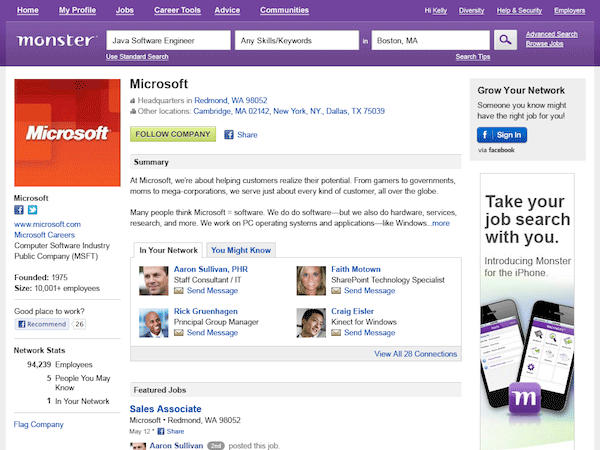
Task: Open Faith Motown's profile photo
Action: pyautogui.click(x=311, y=280)
